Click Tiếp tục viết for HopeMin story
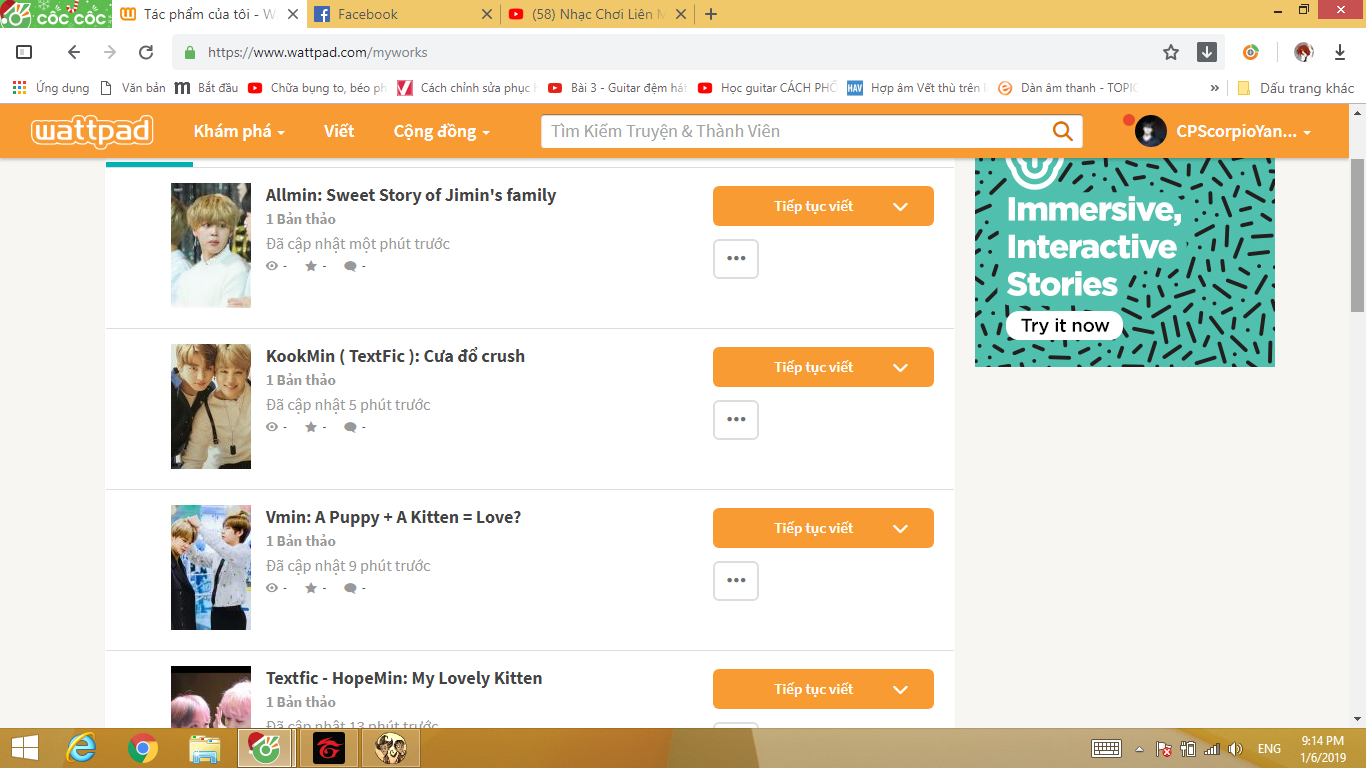The width and height of the screenshot is (1366, 768). pyautogui.click(x=813, y=689)
